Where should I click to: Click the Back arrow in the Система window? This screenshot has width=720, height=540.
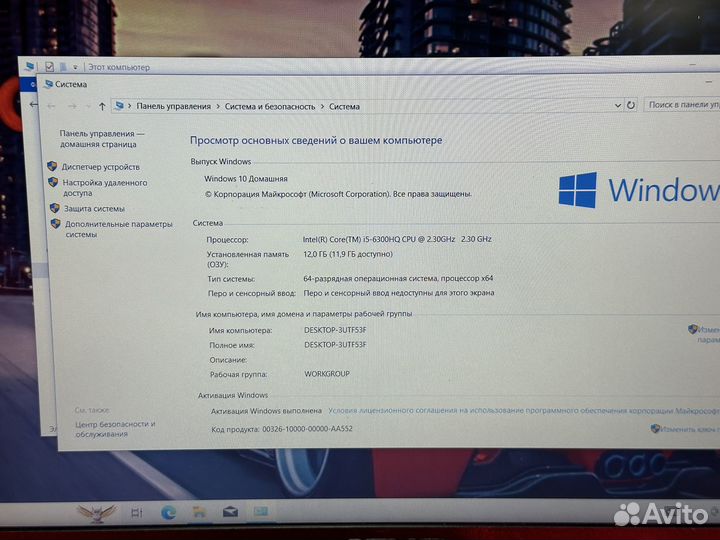tap(51, 107)
